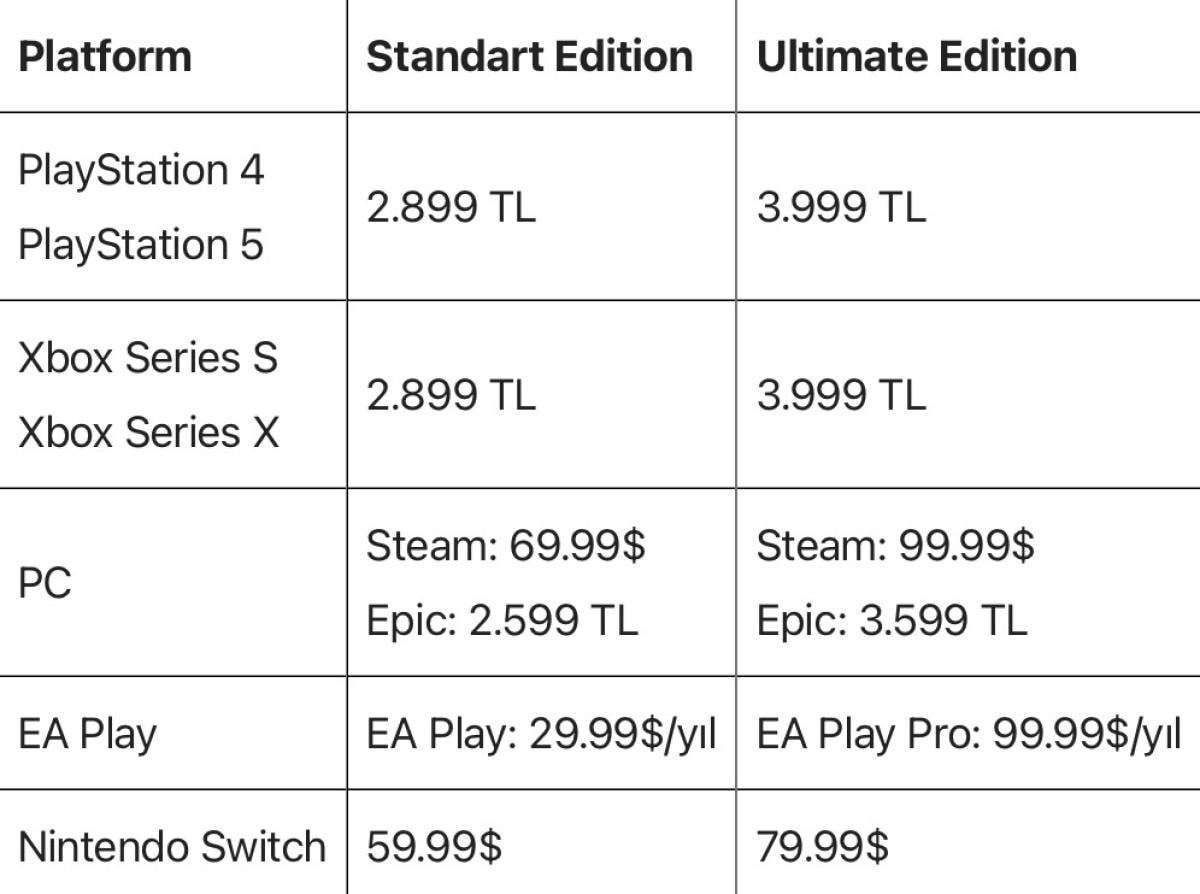Select PlayStation Ultimate price 3.999 TL

click(x=841, y=207)
